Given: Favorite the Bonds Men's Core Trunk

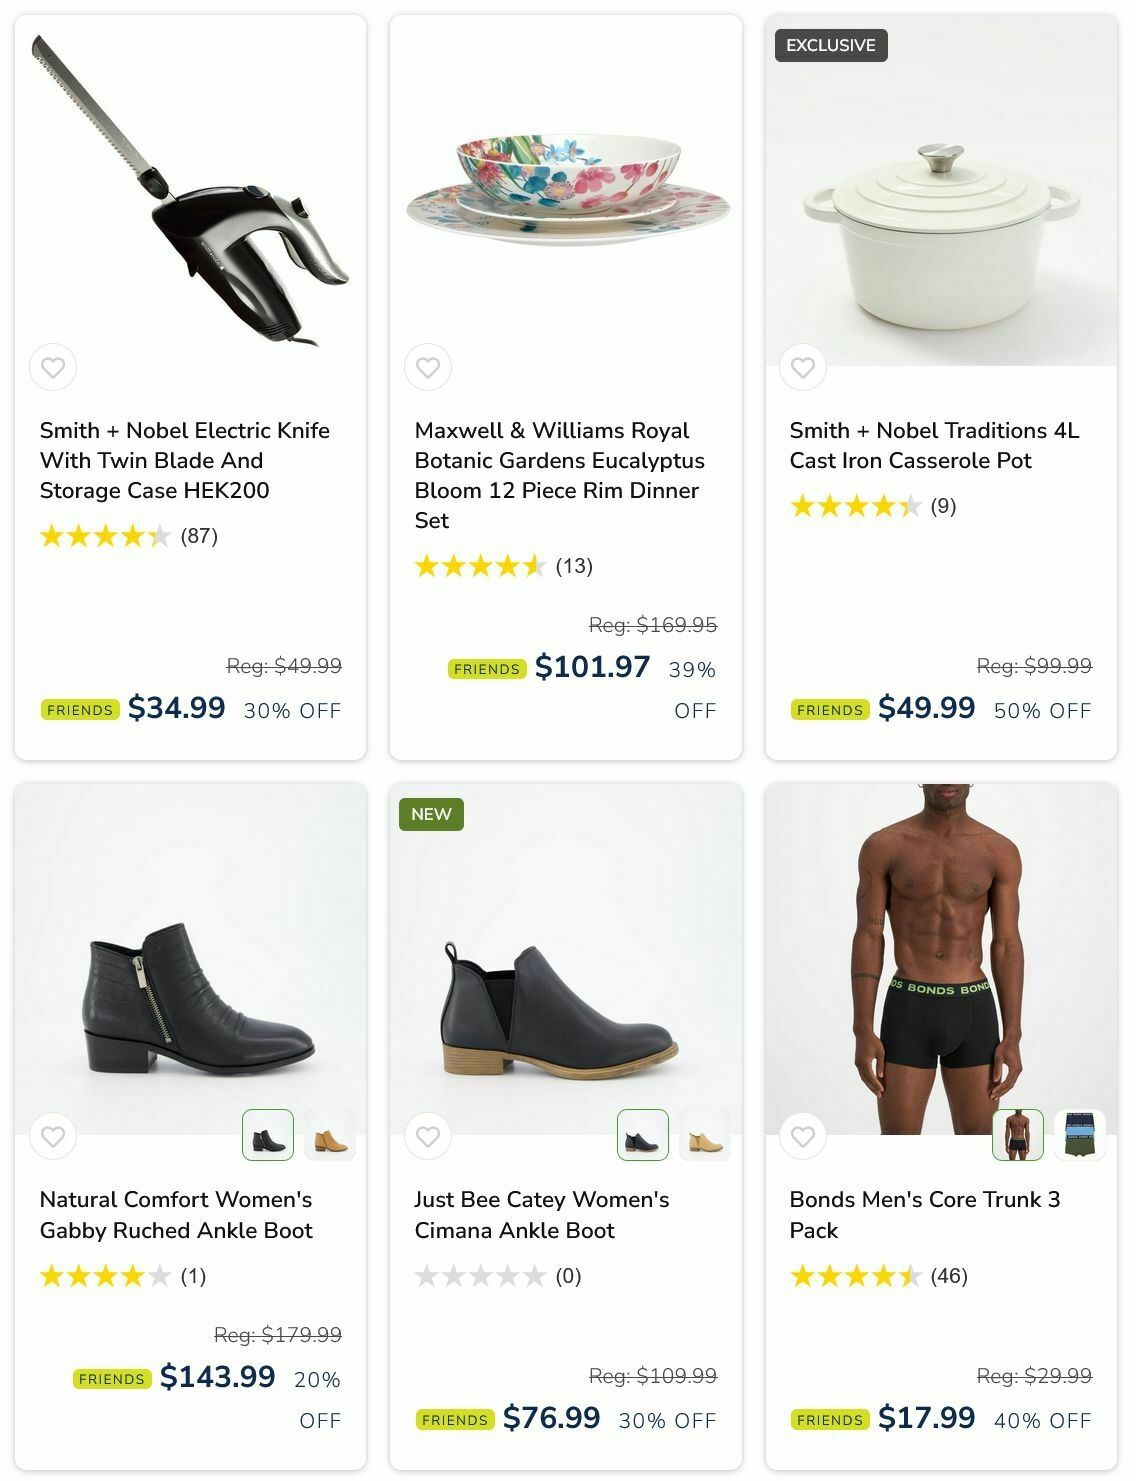Looking at the screenshot, I should tap(802, 1137).
